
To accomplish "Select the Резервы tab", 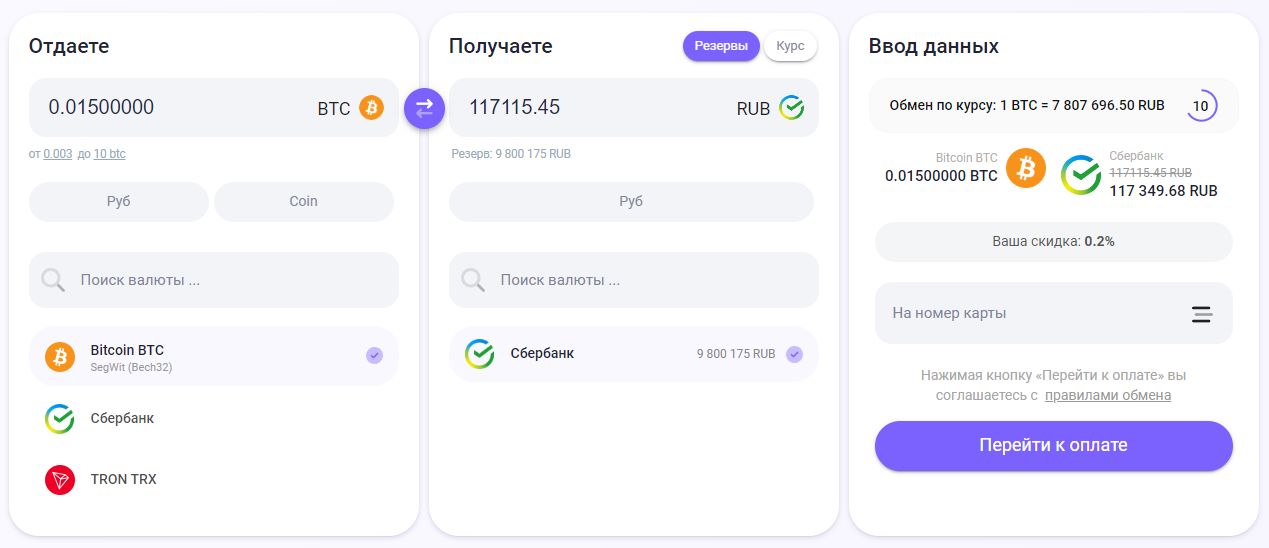I will tap(720, 46).
